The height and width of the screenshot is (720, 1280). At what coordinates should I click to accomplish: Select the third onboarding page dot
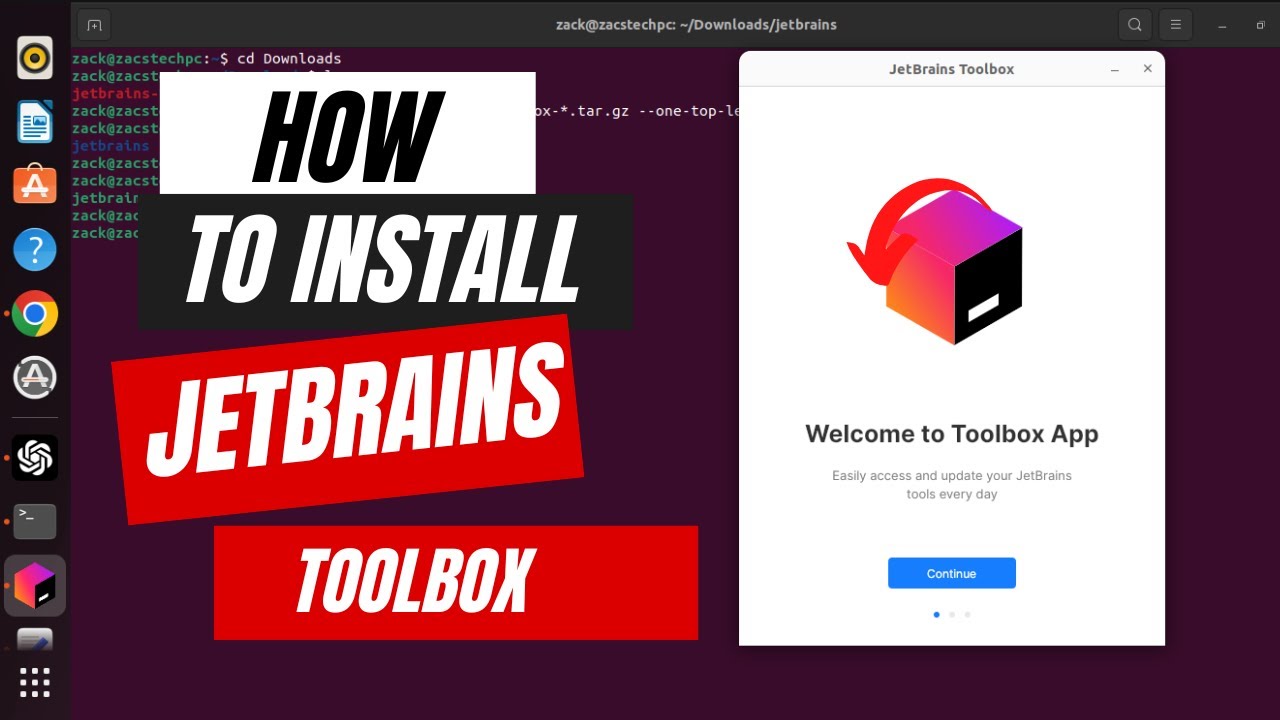point(967,615)
